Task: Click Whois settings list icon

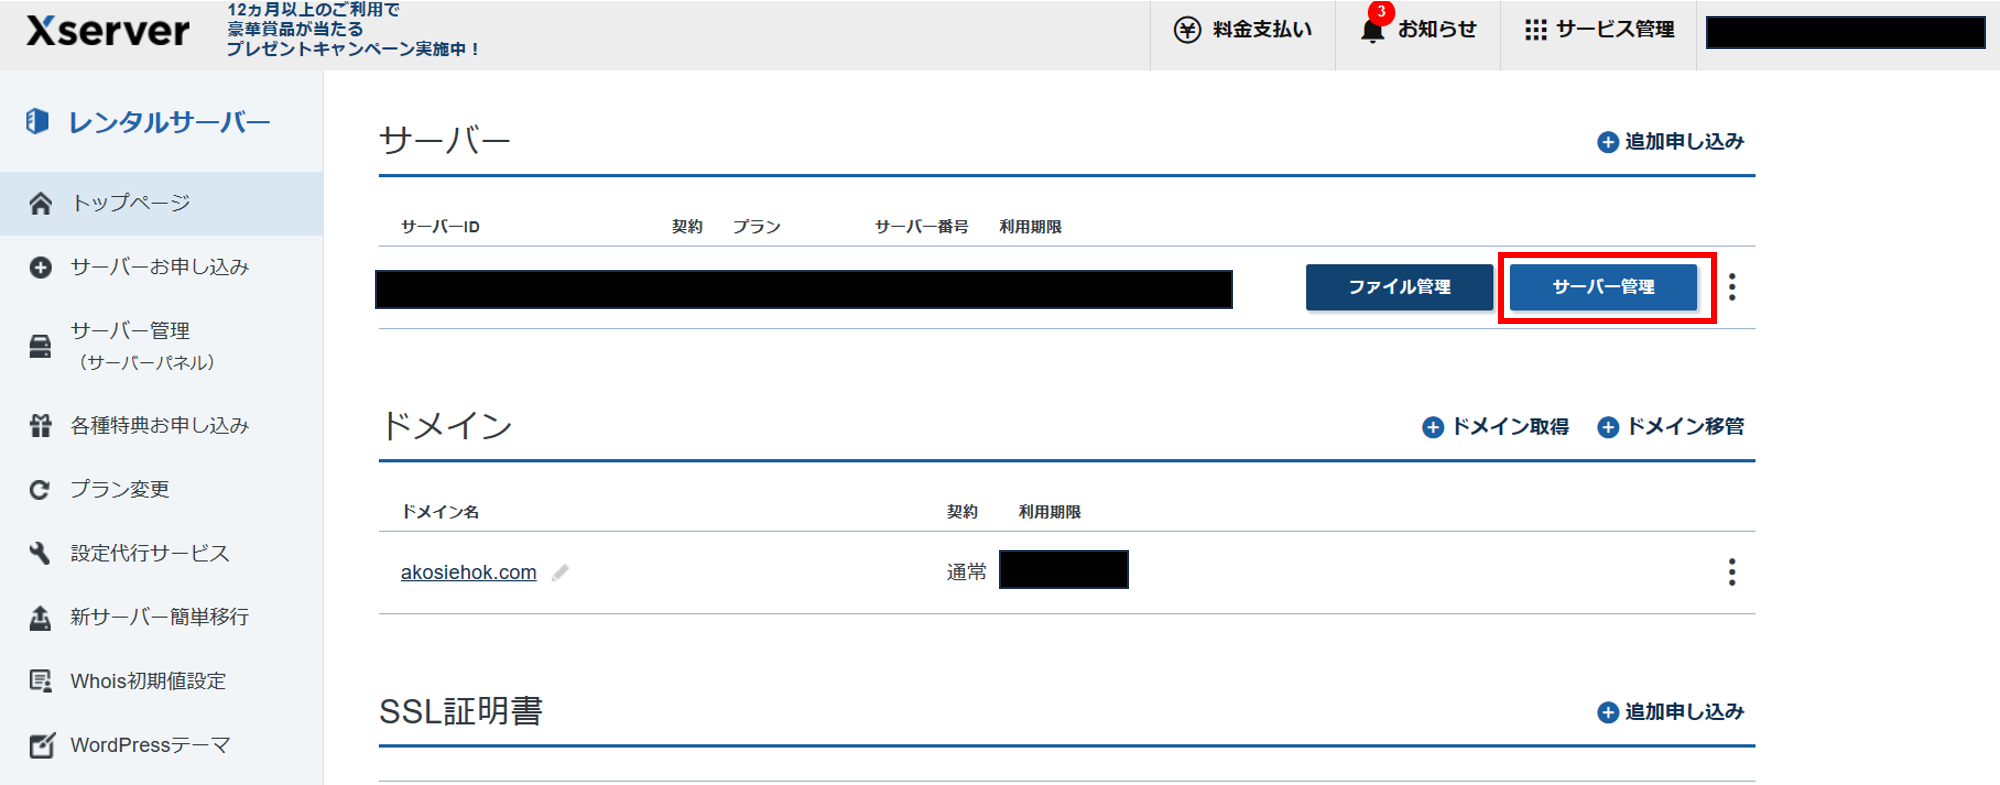Action: click(40, 681)
